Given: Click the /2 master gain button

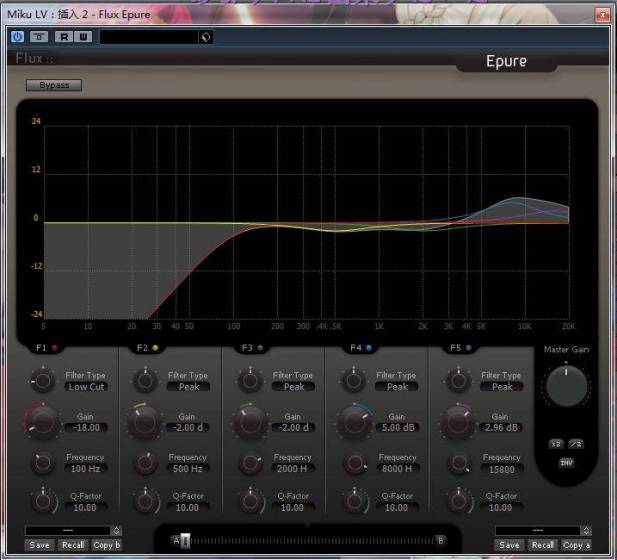Looking at the screenshot, I should [x=576, y=444].
